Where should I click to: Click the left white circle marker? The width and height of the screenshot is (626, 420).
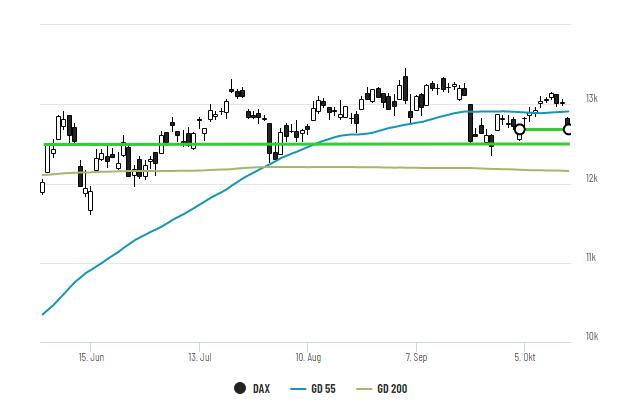click(520, 129)
